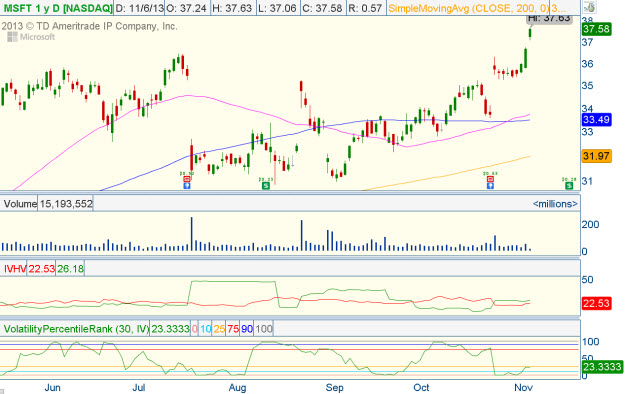Click the blue 90 level label

(247, 329)
